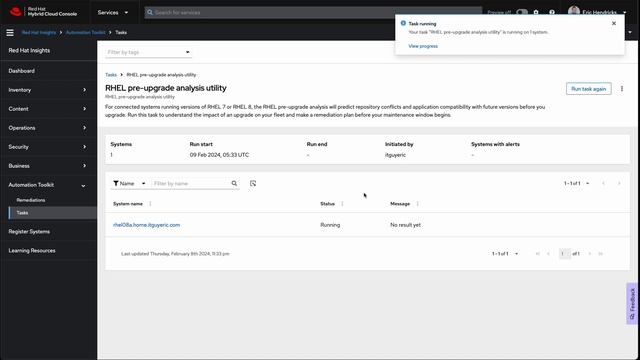
Task: Open the rhel08a.home.itguyeric.com system link
Action: coord(147,225)
